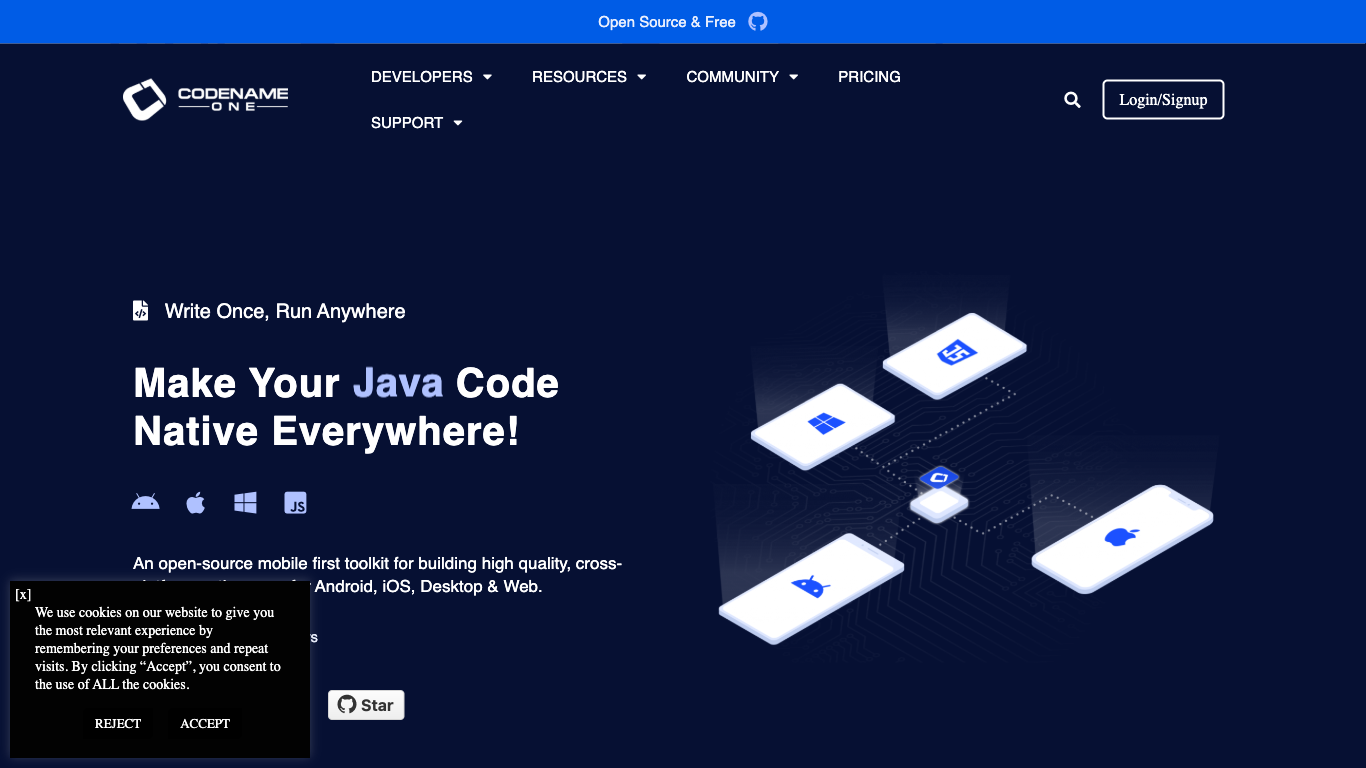Screen dimensions: 1366x768
Task: Expand the Community menu
Action: pyautogui.click(x=742, y=77)
